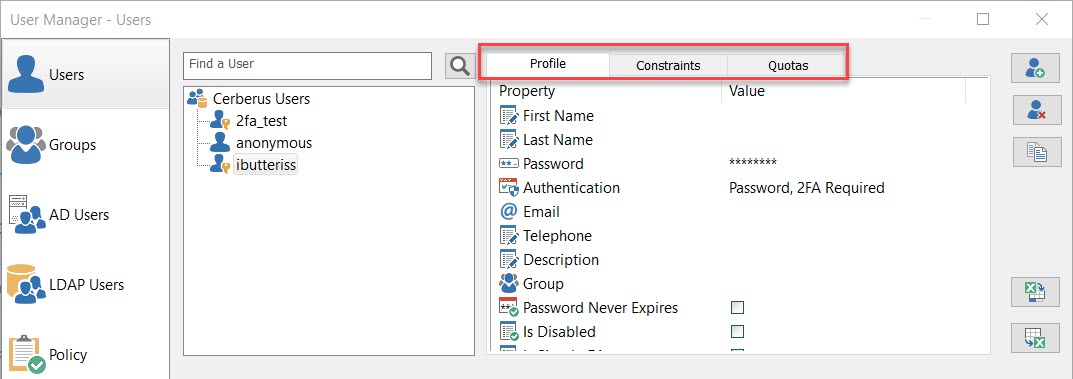Click the Find a User search field

pos(307,65)
